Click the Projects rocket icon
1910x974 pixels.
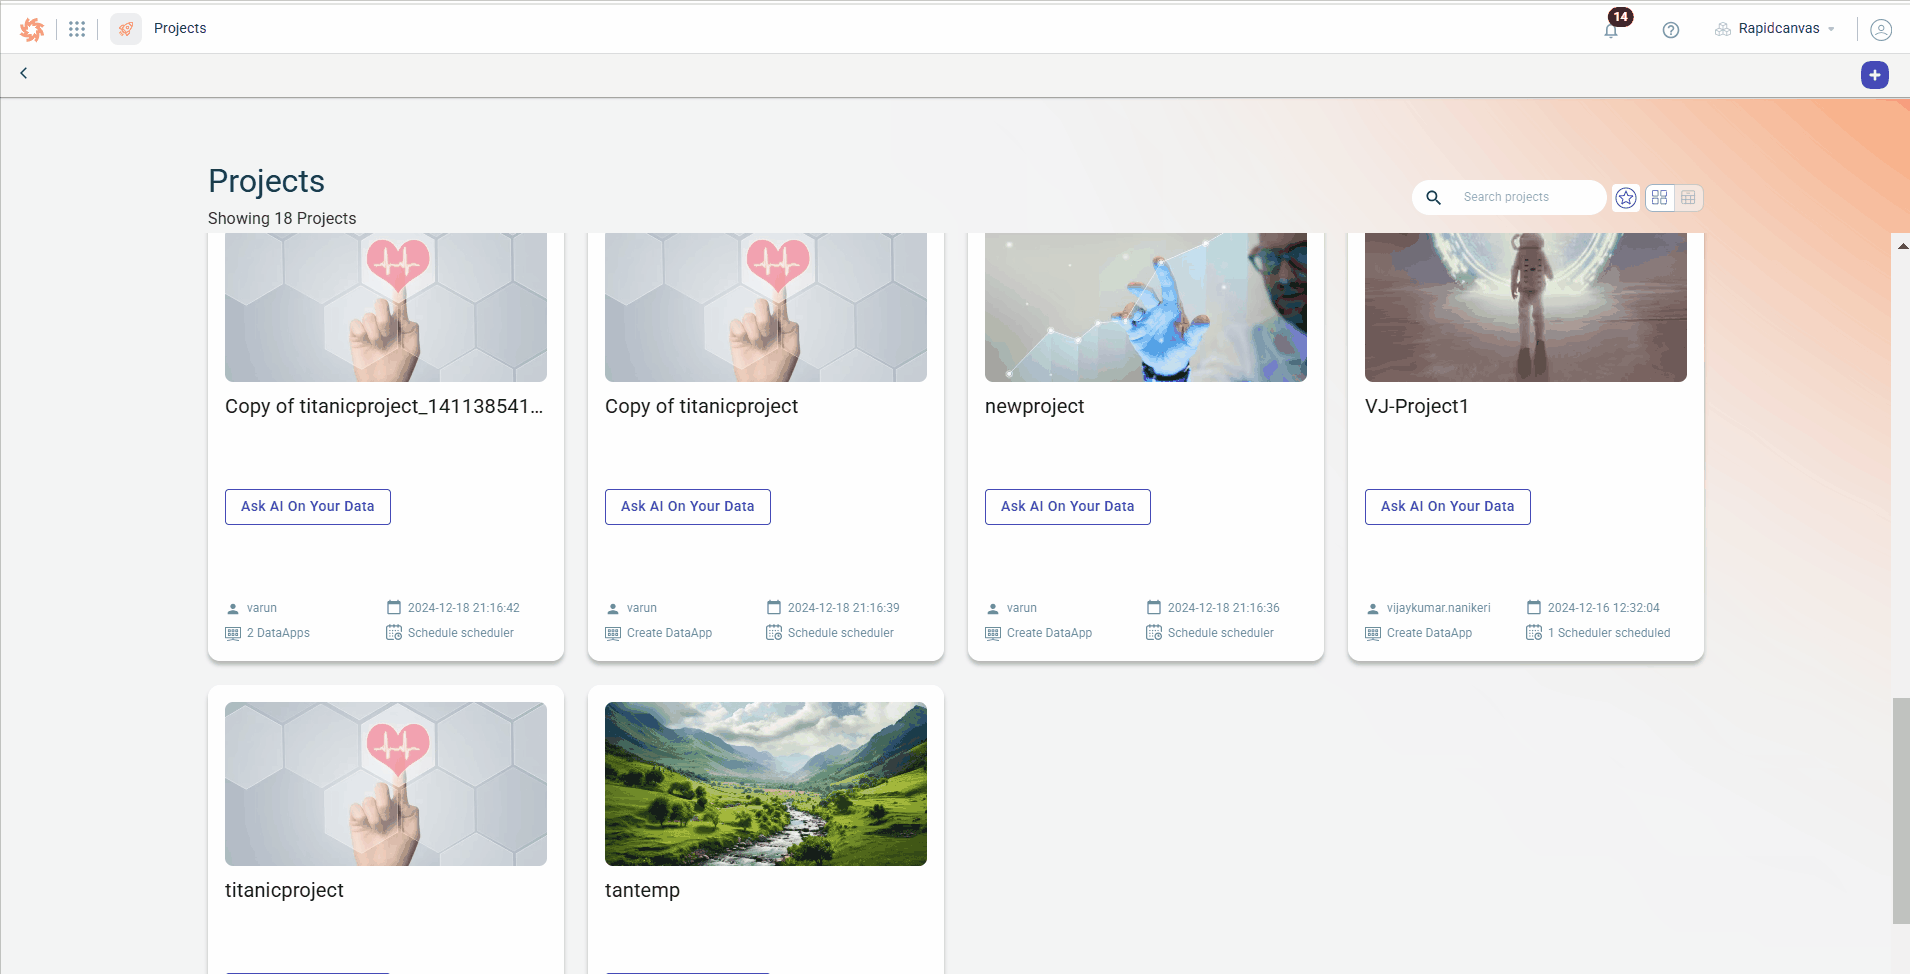[126, 29]
